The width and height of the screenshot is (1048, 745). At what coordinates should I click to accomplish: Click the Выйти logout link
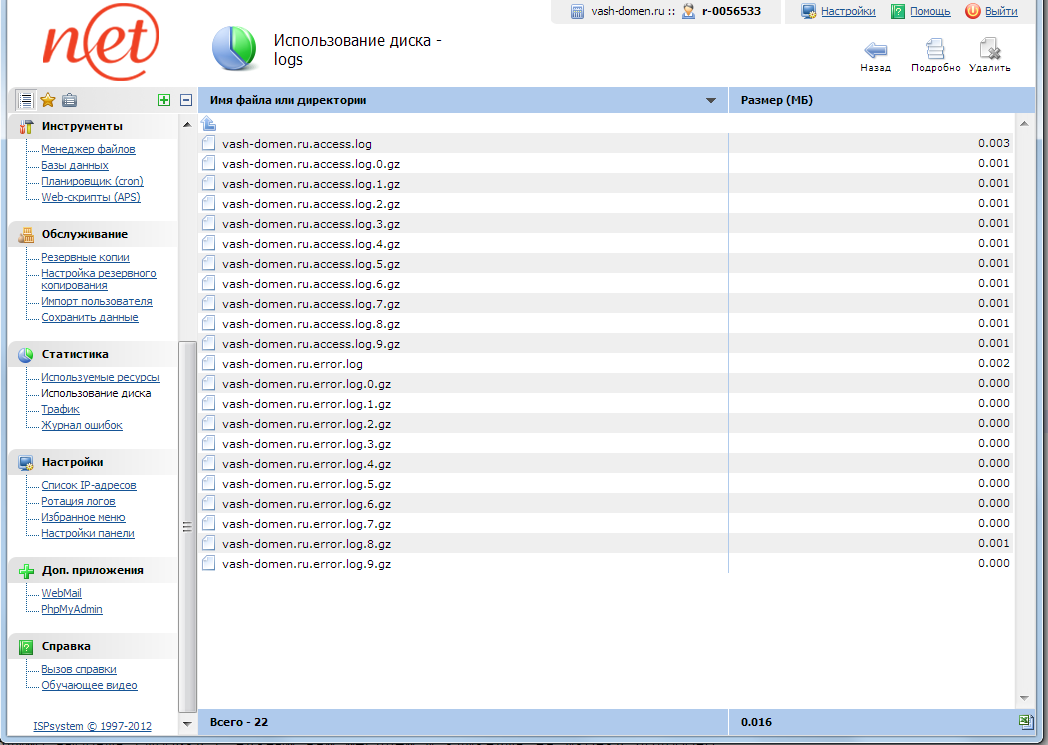1001,12
